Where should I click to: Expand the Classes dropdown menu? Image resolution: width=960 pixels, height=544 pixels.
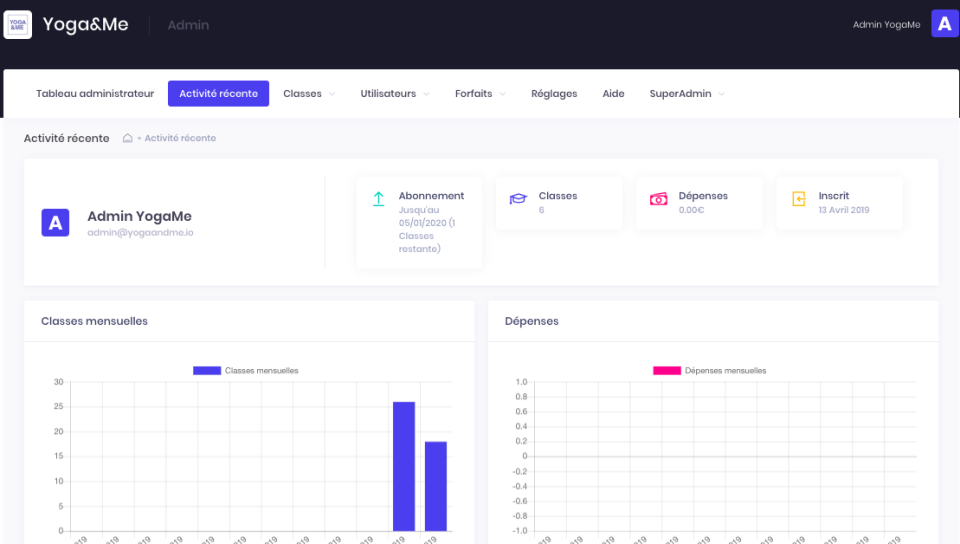pyautogui.click(x=309, y=94)
